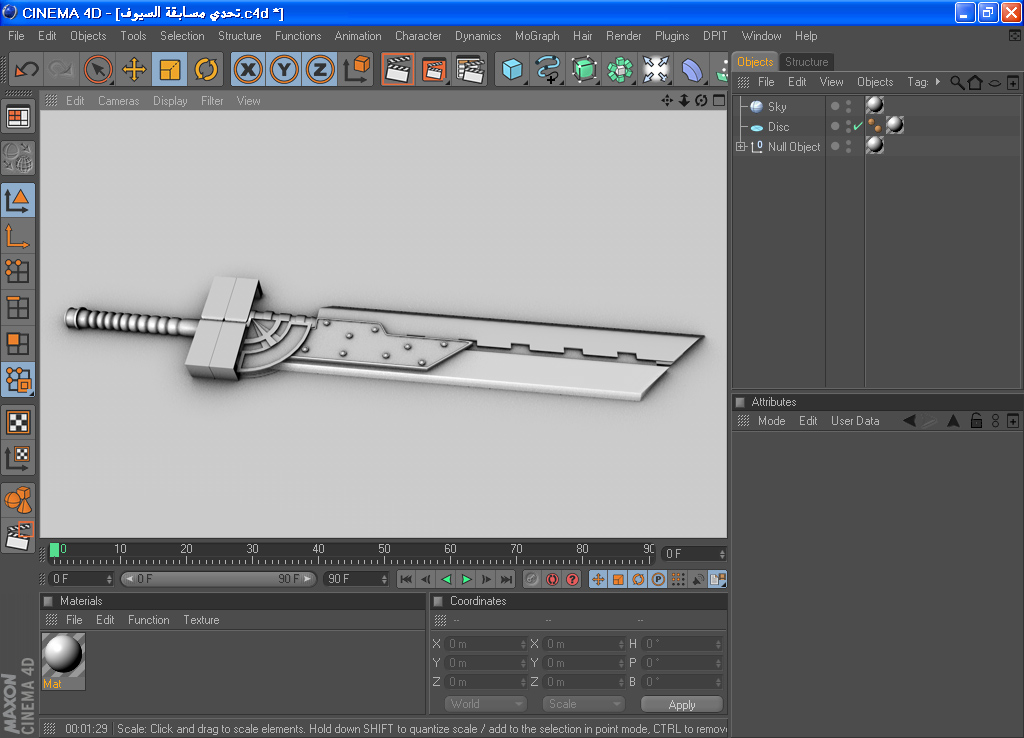Select the Object Axis tool
1024x738 pixels.
(x=18, y=236)
